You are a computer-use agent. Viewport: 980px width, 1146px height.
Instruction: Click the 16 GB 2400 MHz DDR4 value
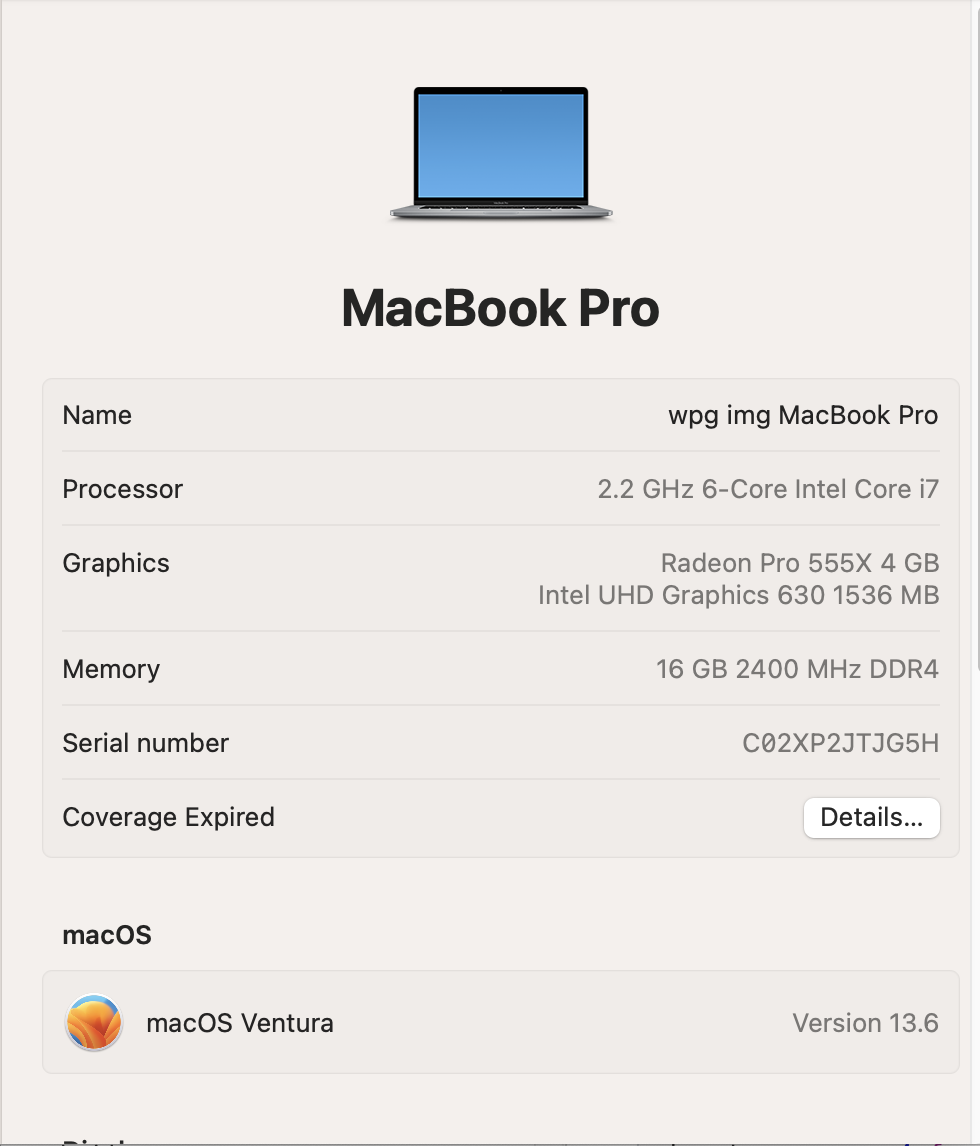(x=797, y=669)
